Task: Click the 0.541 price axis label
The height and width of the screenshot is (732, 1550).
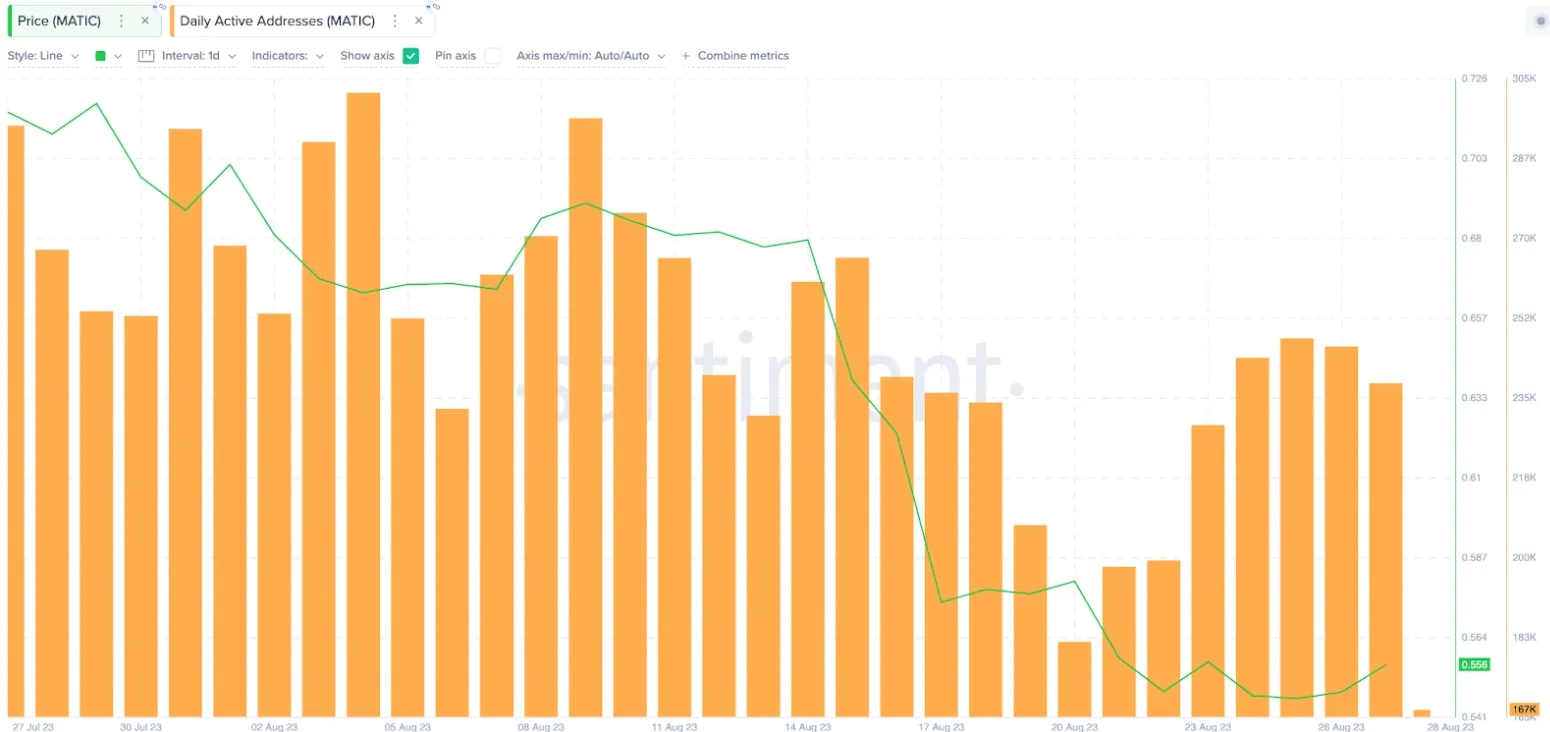Action: tap(1474, 718)
